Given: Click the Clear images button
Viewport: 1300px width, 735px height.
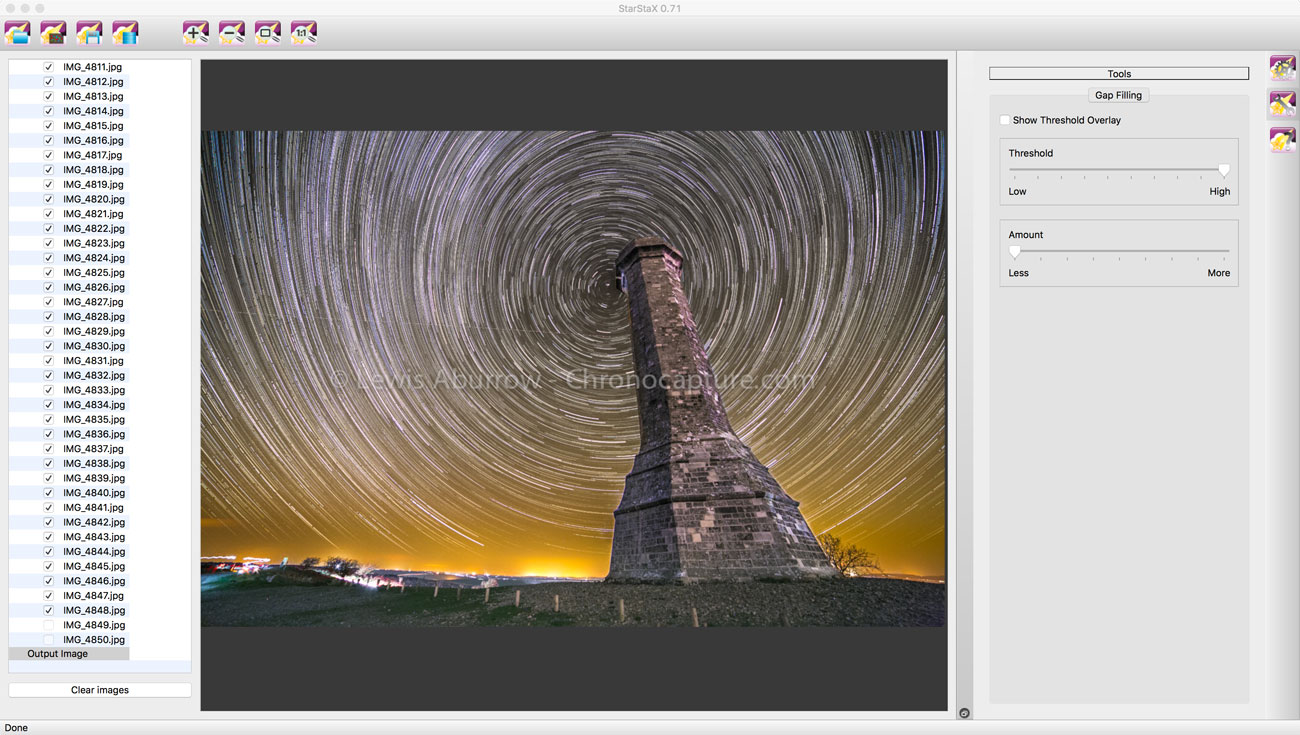Looking at the screenshot, I should coord(100,690).
